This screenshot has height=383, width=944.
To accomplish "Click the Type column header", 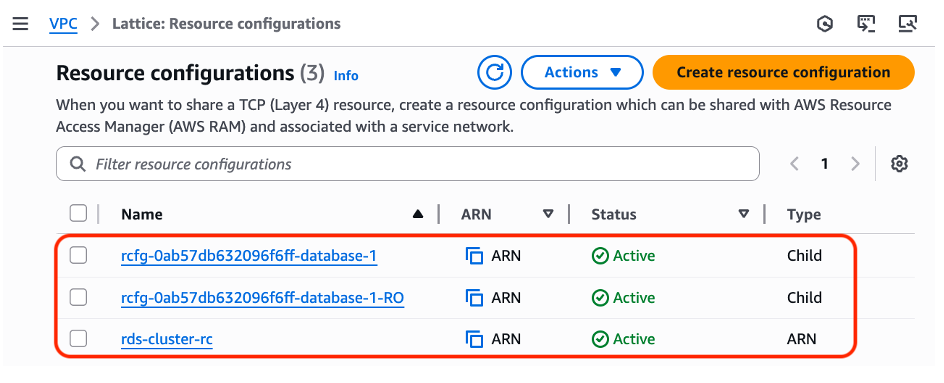I will pos(804,214).
